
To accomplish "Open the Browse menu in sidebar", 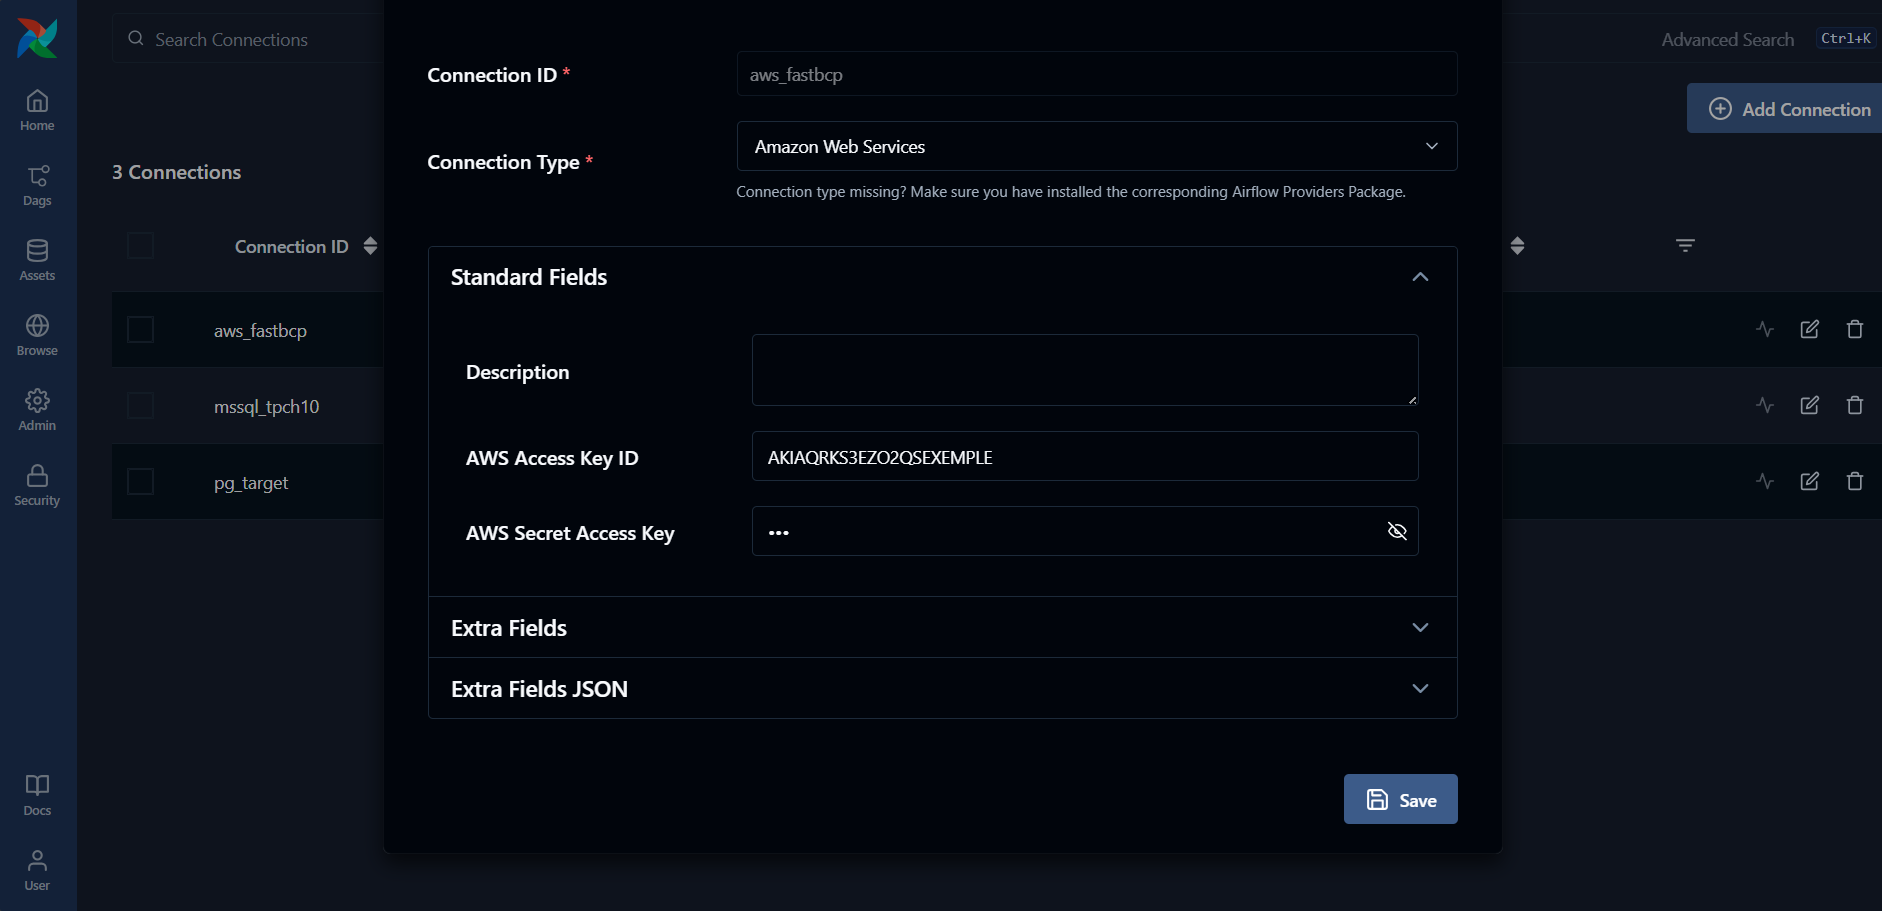I will [37, 335].
